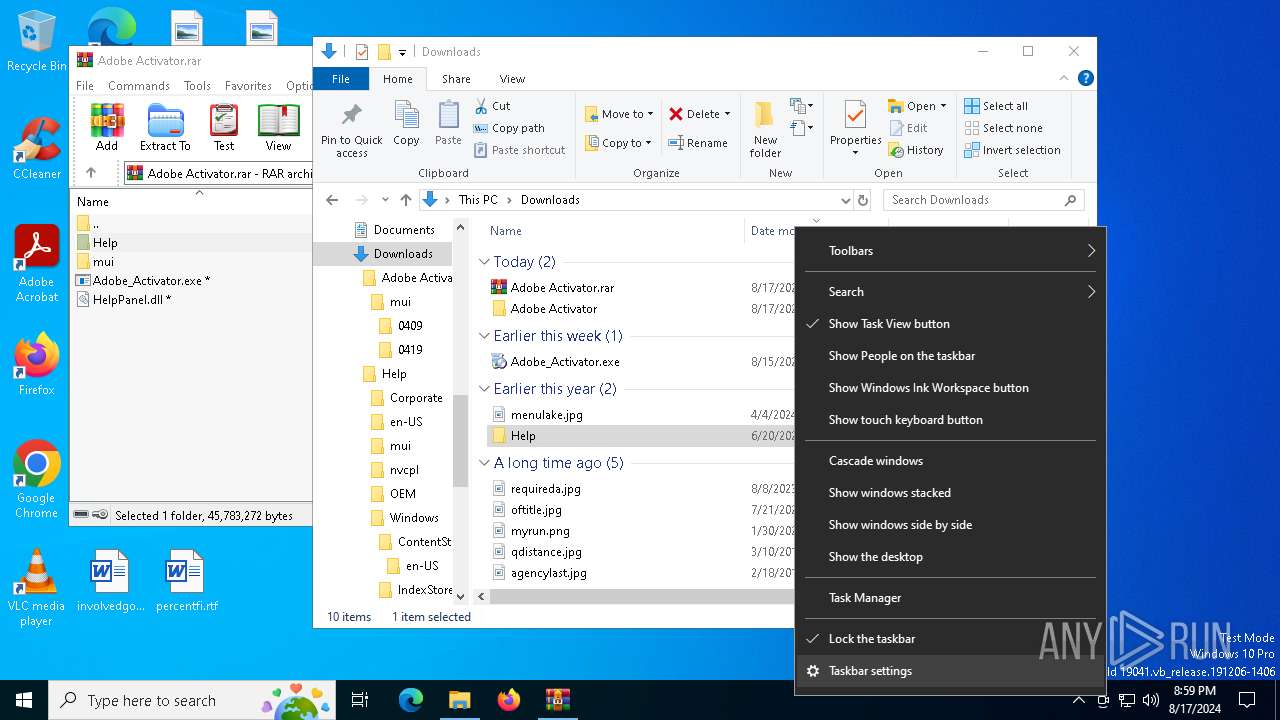
Task: Select menulake.jpg in file list
Action: click(546, 415)
